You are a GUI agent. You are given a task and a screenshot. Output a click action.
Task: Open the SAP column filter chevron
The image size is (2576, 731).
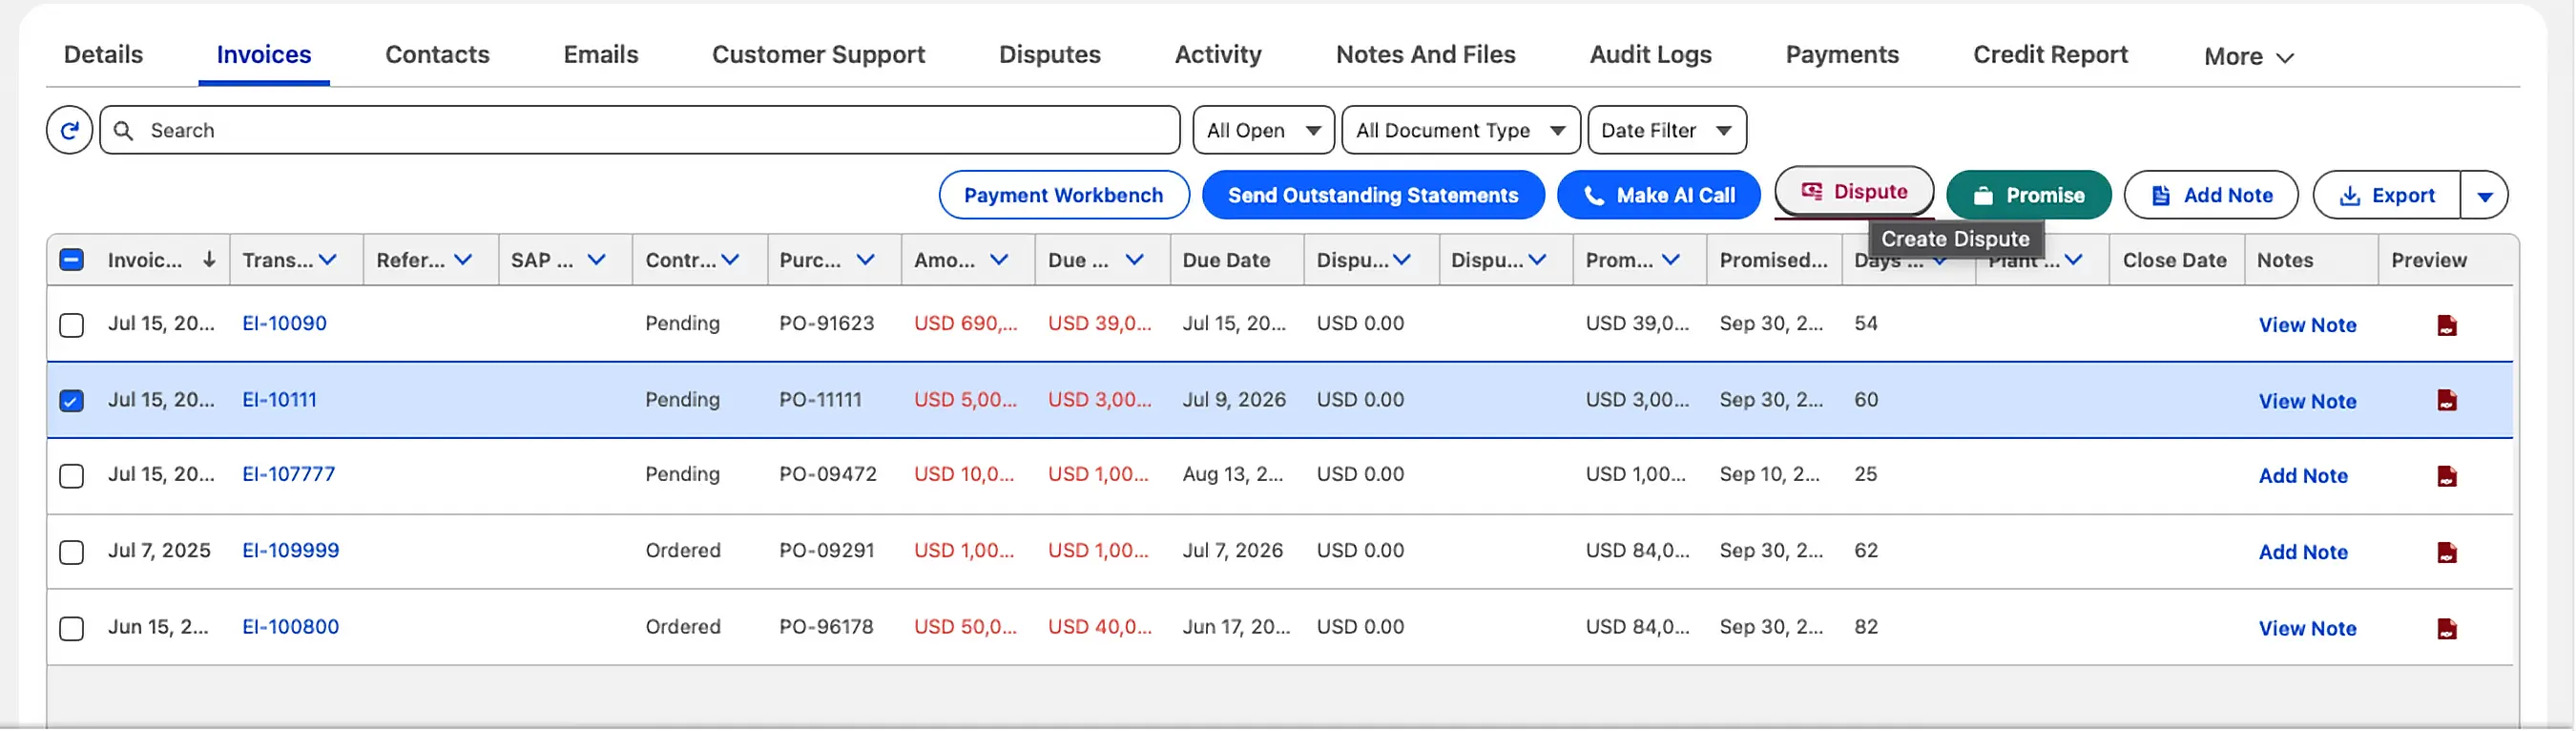[597, 260]
